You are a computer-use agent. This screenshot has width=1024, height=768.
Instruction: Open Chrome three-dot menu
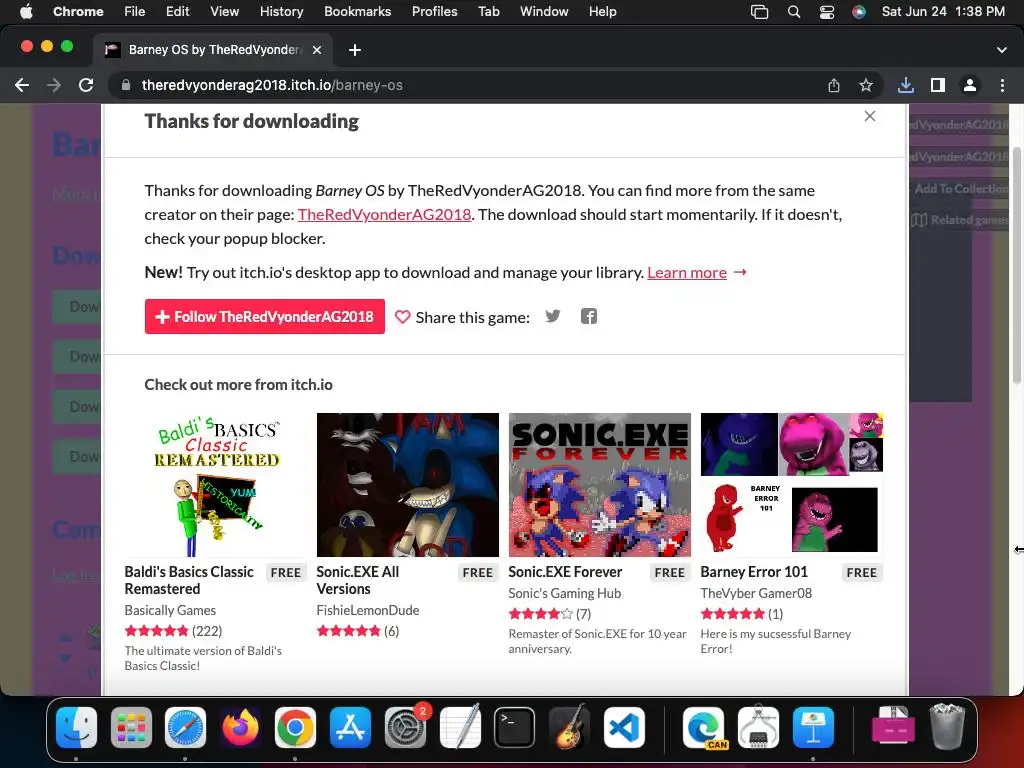(x=1002, y=85)
